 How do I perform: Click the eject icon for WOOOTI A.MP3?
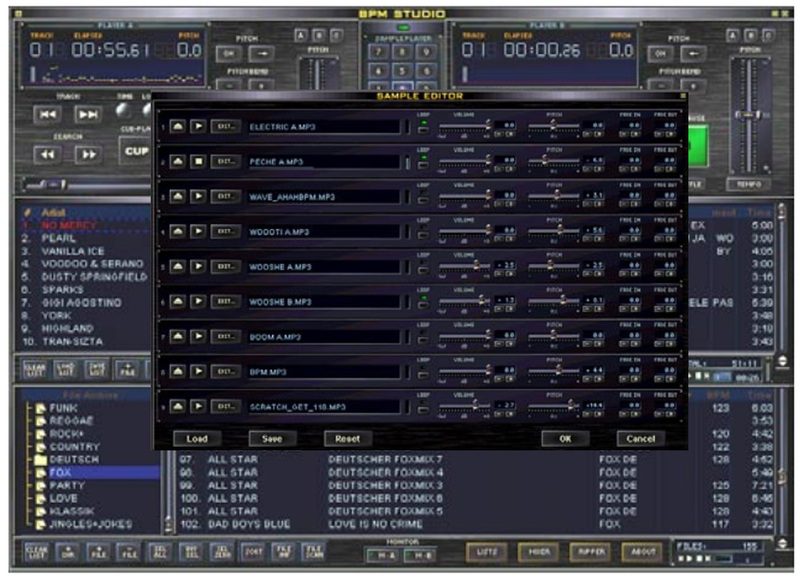(x=177, y=232)
